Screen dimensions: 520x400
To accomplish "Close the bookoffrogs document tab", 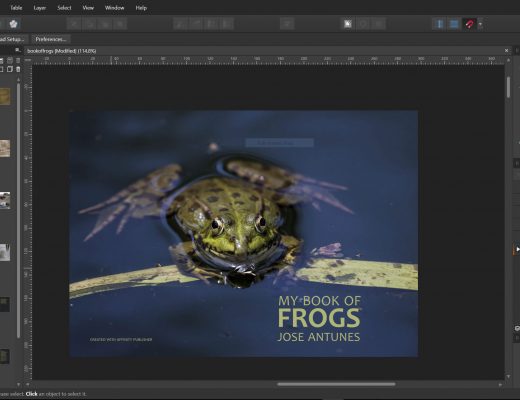I will (506, 51).
